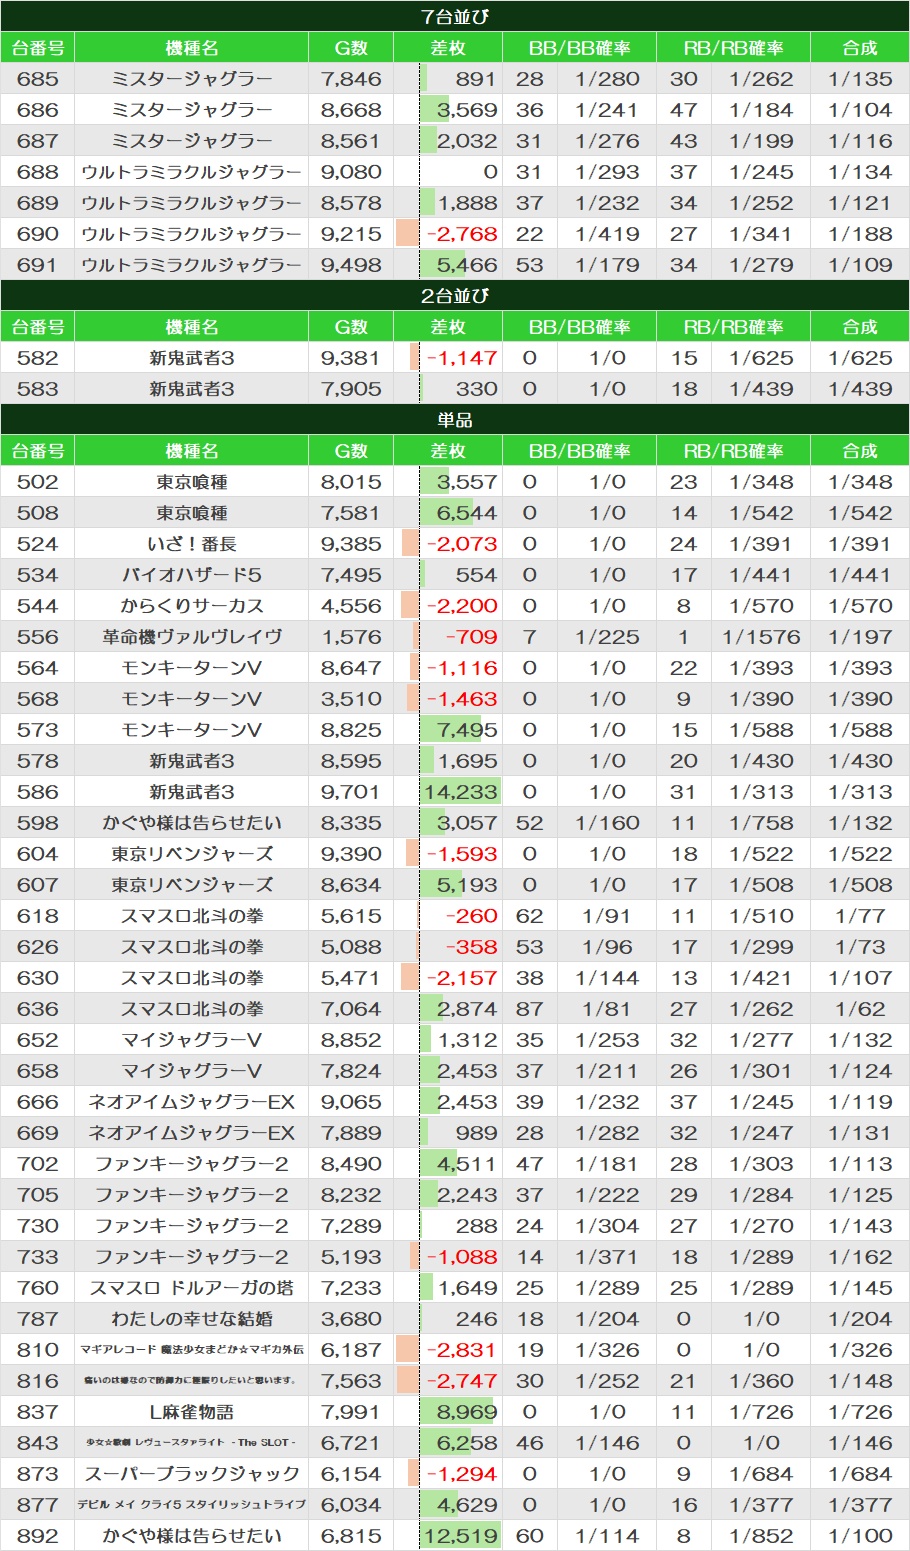
Task: Click the -2,157 value in row 630
Action: 462,978
